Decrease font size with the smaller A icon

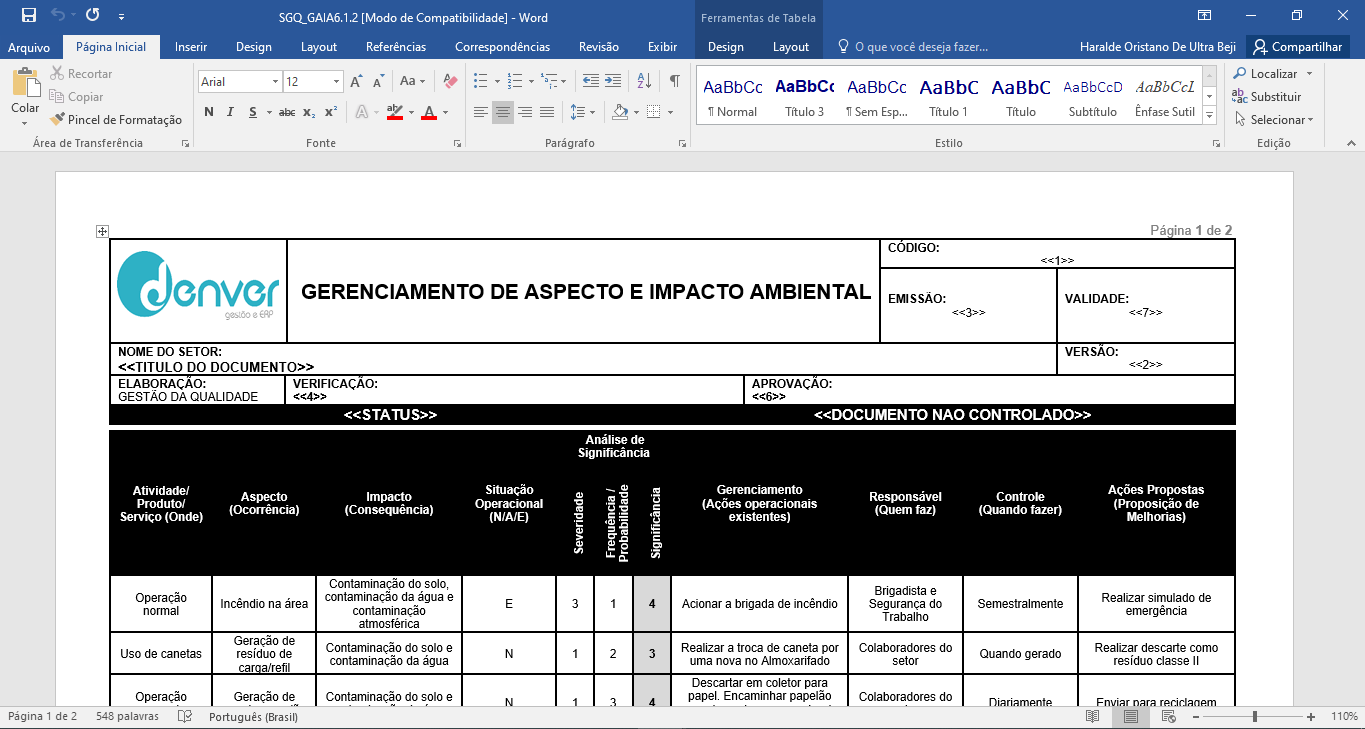point(380,82)
